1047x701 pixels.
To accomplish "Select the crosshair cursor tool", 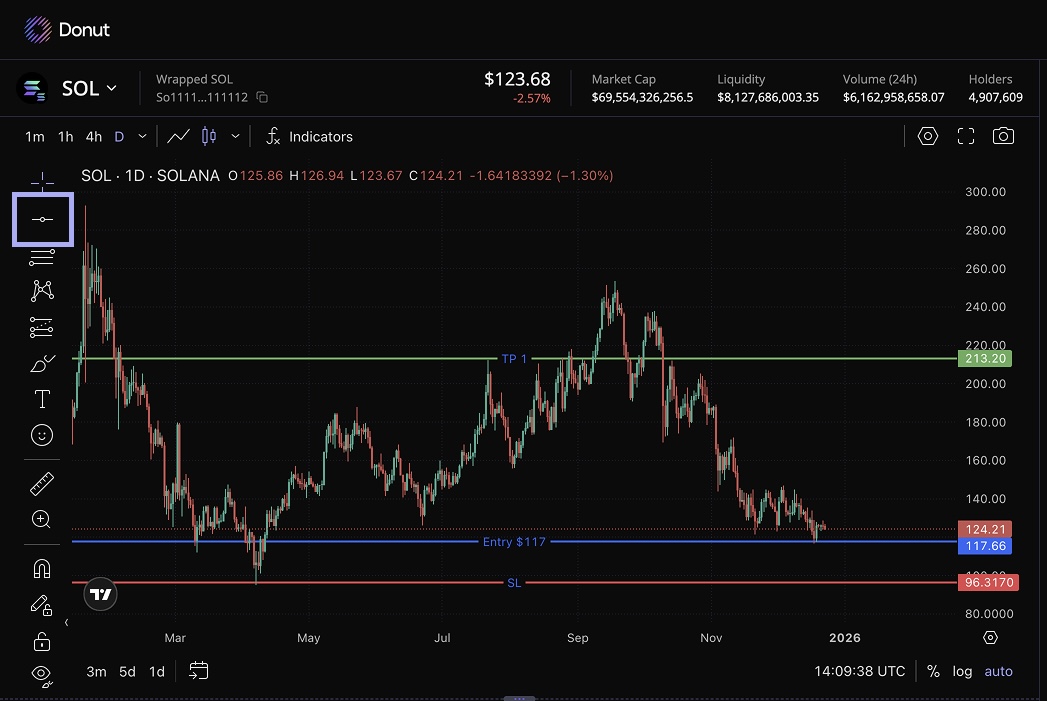I will (42, 180).
